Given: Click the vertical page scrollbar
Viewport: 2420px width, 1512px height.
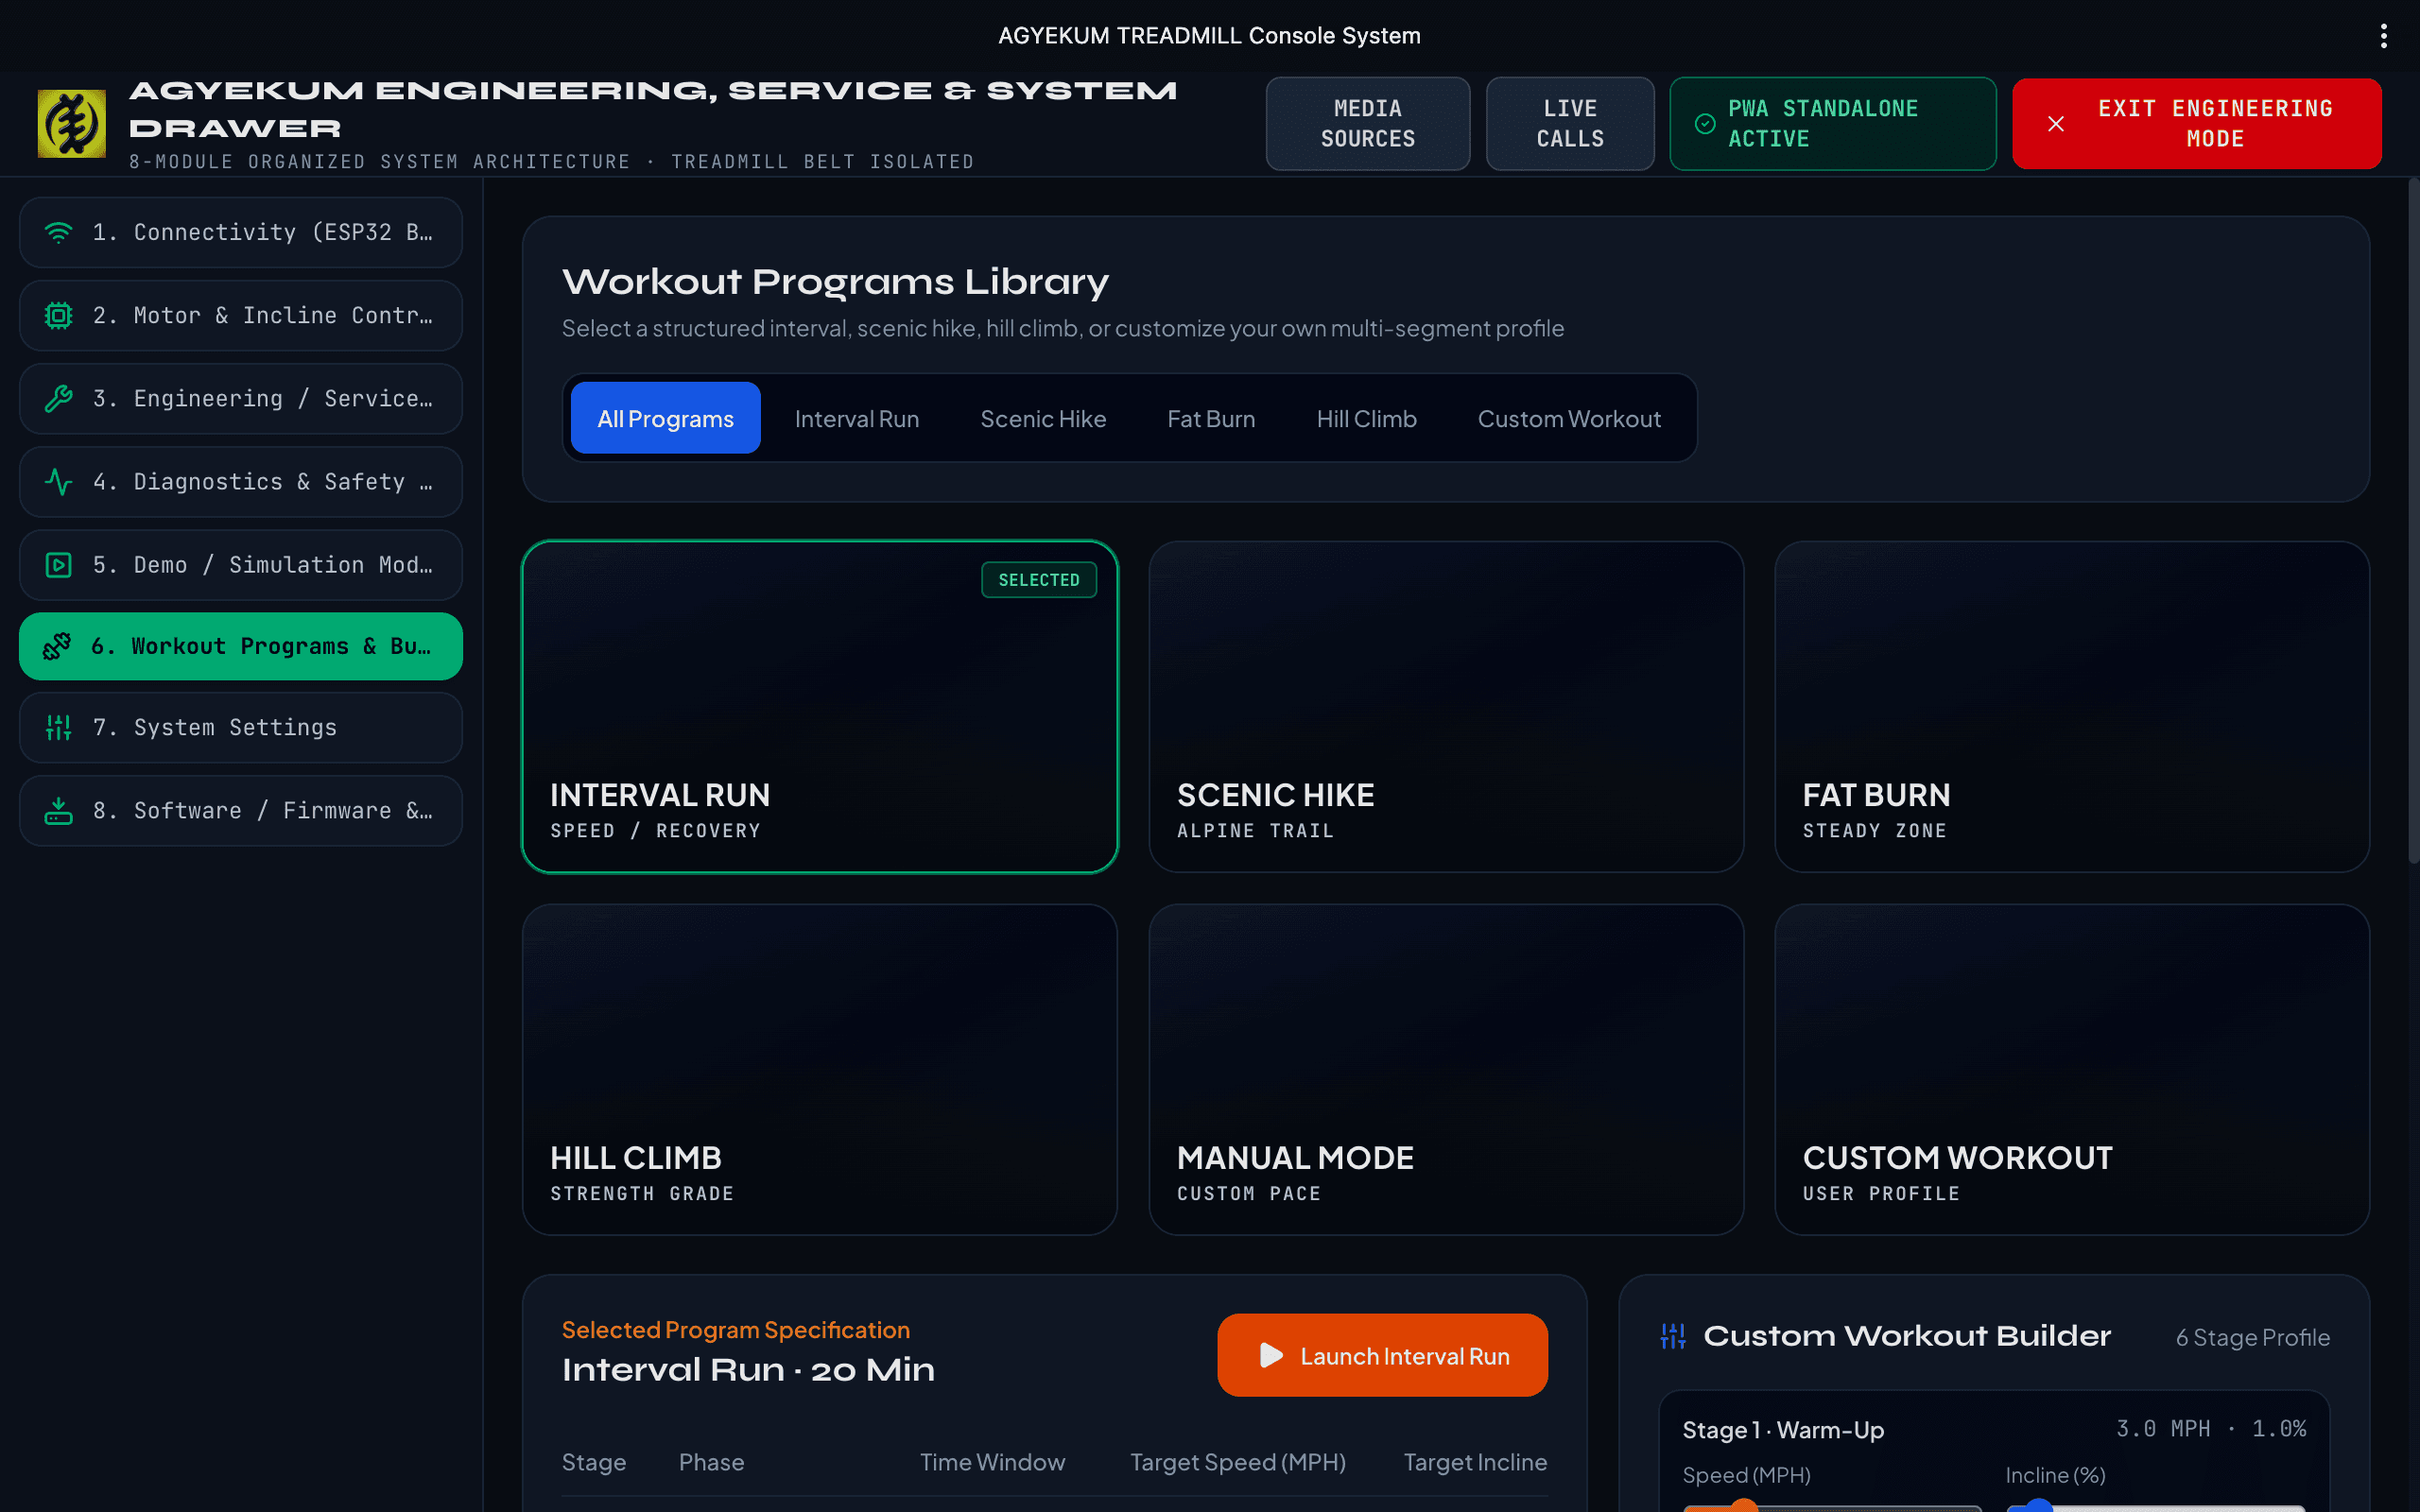Looking at the screenshot, I should [2413, 520].
